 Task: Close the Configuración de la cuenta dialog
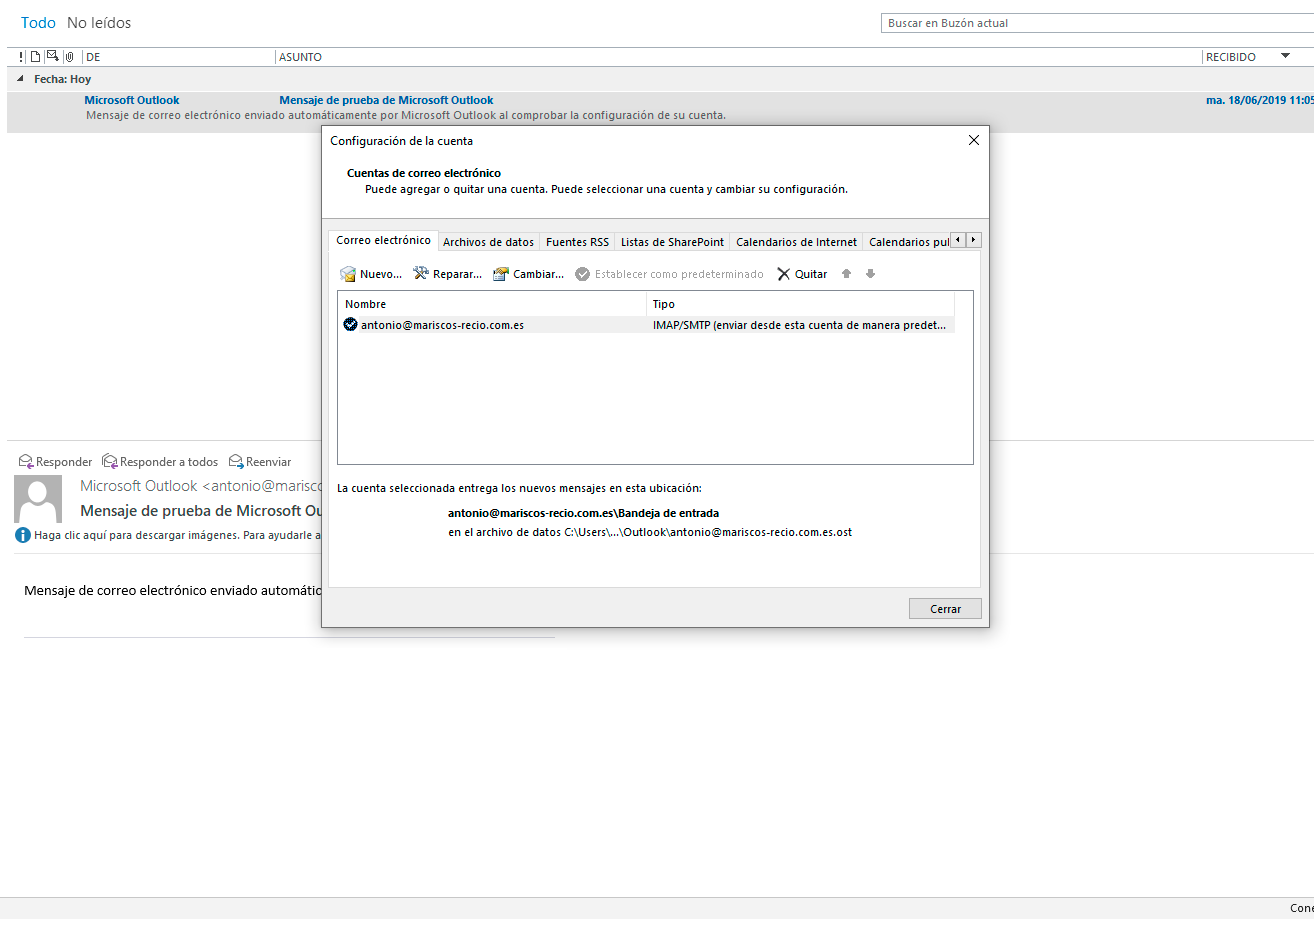[973, 141]
